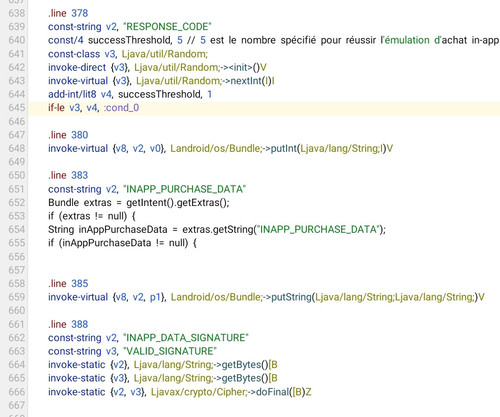Screen dimensions: 500x417
Task: Click the nextInt(I)I method call
Action: point(252,81)
